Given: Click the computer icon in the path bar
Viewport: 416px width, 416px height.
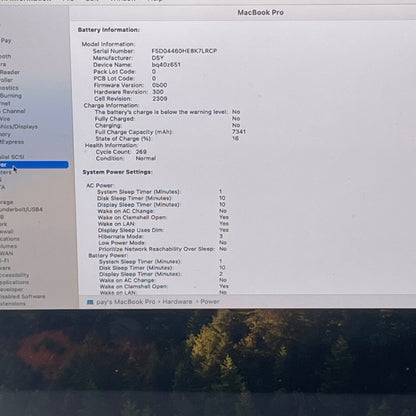Looking at the screenshot, I should tap(90, 302).
